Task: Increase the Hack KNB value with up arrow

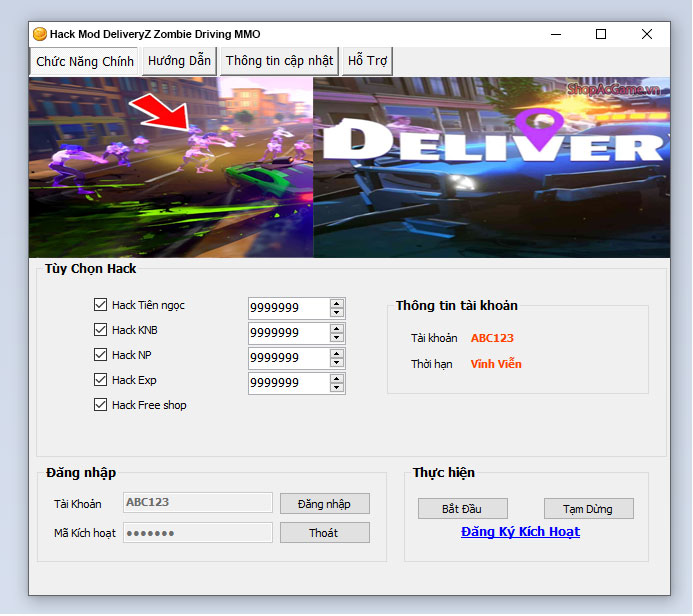Action: 336,329
